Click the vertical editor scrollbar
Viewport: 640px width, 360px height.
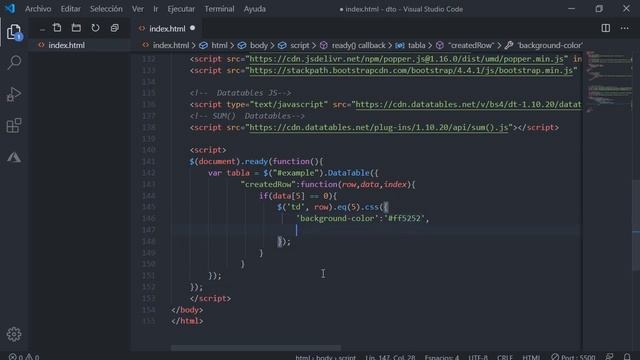[636, 224]
